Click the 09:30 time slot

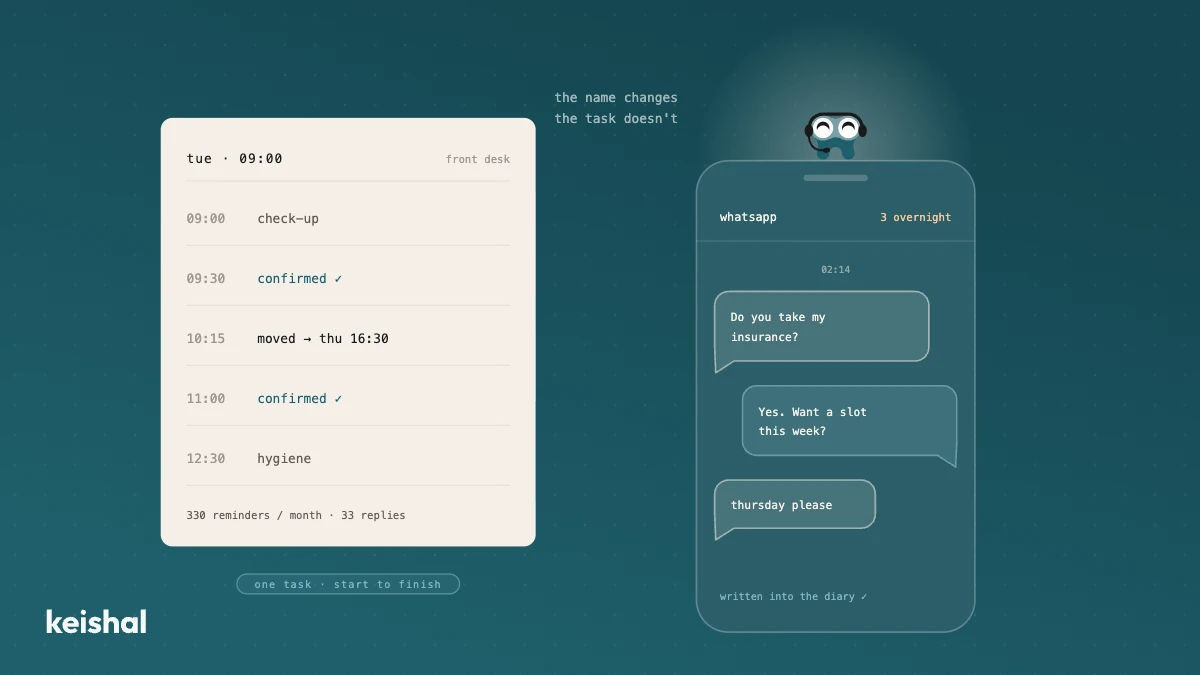206,278
